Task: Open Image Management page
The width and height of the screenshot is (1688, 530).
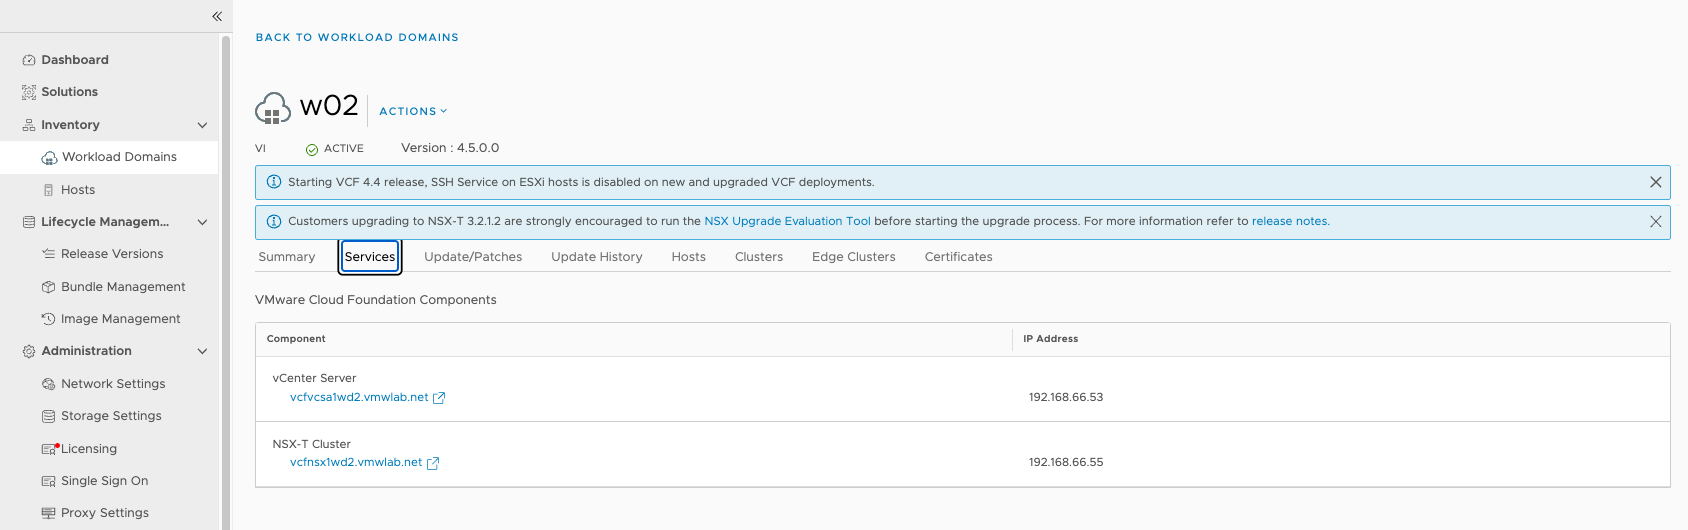Action: (121, 319)
